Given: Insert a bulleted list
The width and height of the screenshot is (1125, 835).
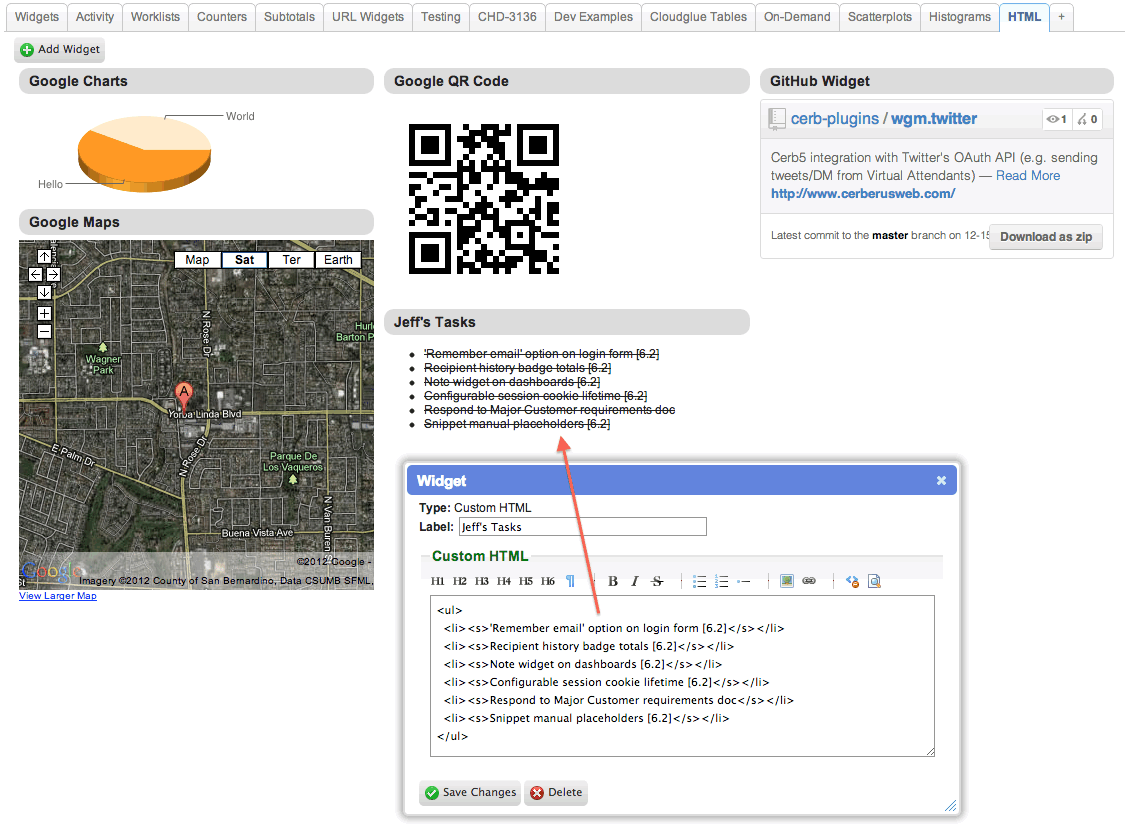Looking at the screenshot, I should pyautogui.click(x=700, y=581).
